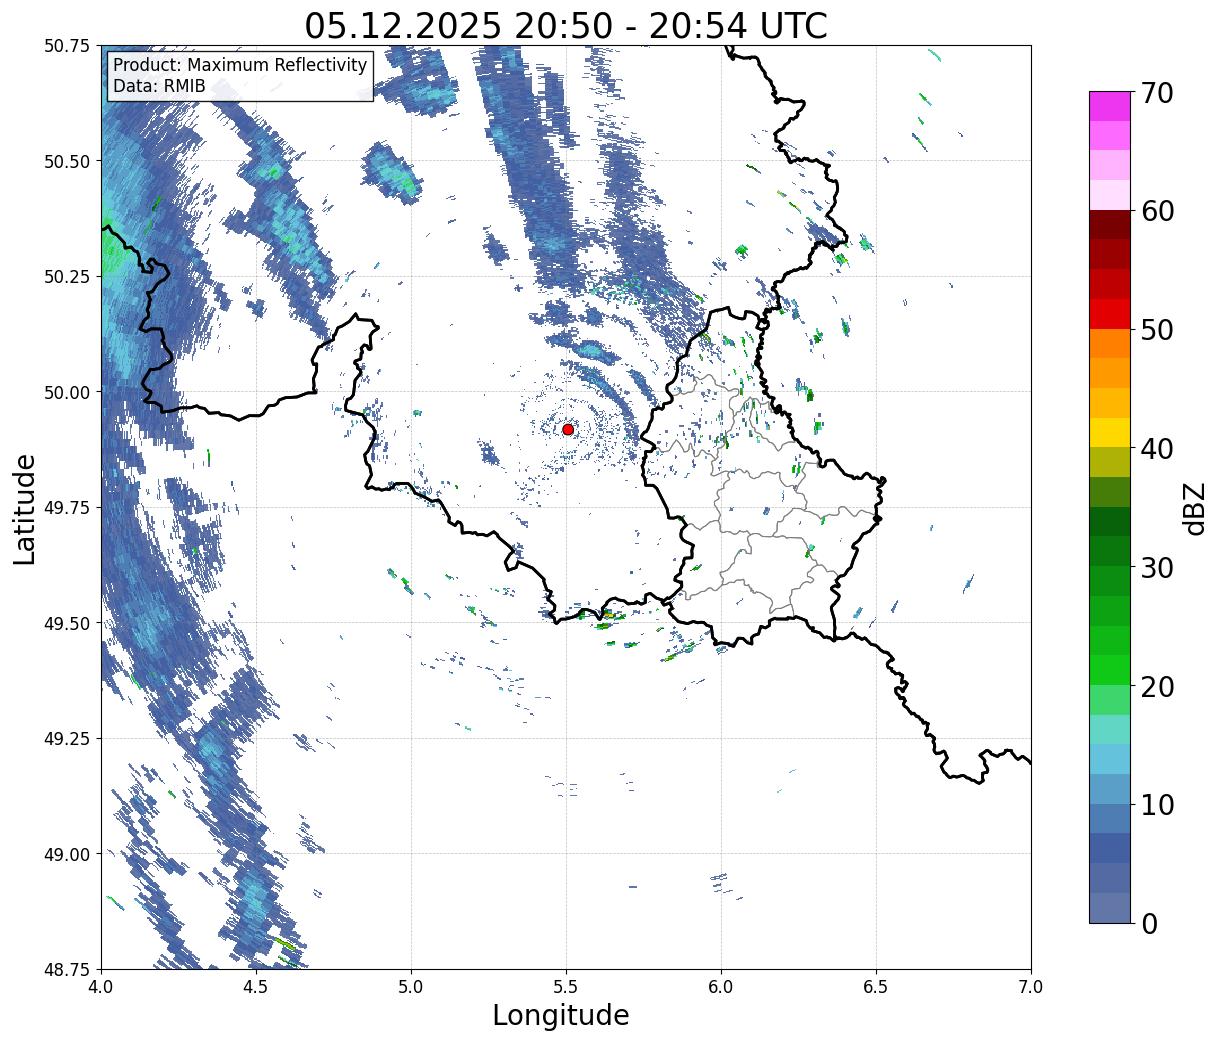Image resolution: width=1219 pixels, height=1040 pixels.
Task: Click the latitude tick label 50.75
Action: pyautogui.click(x=69, y=46)
